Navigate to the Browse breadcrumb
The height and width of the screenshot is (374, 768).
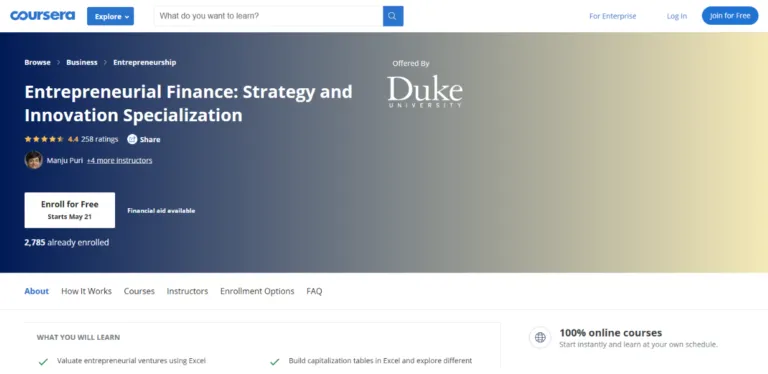[37, 62]
